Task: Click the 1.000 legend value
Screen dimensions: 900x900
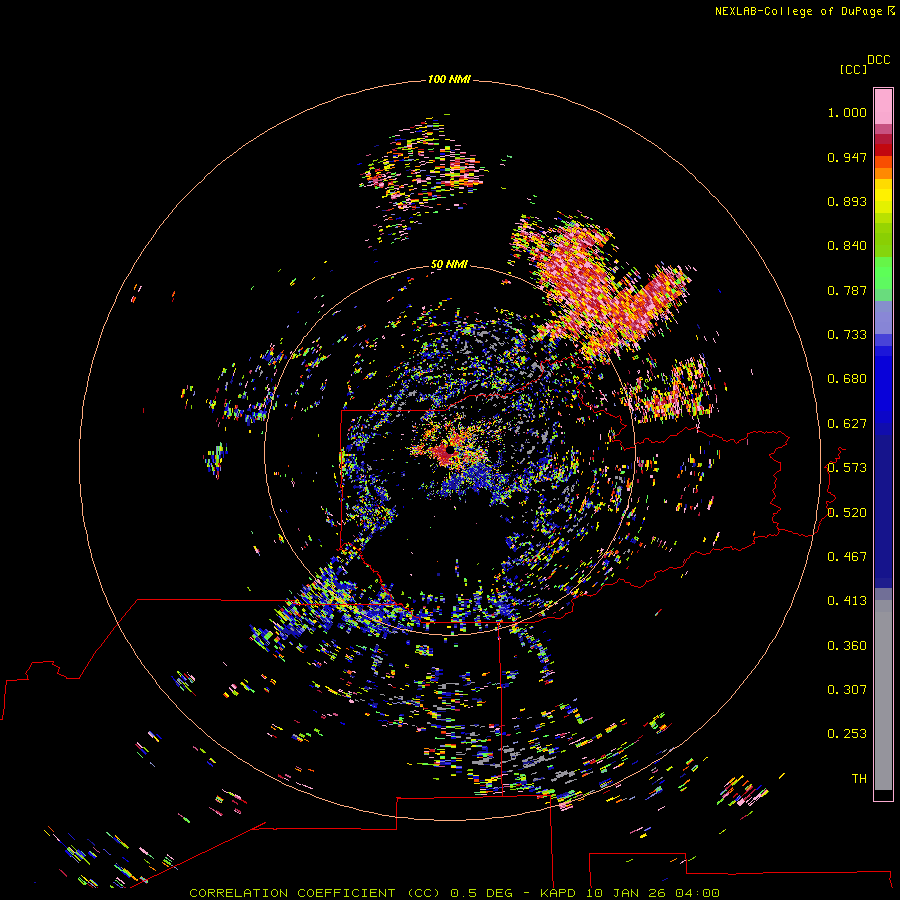Action: coord(847,112)
